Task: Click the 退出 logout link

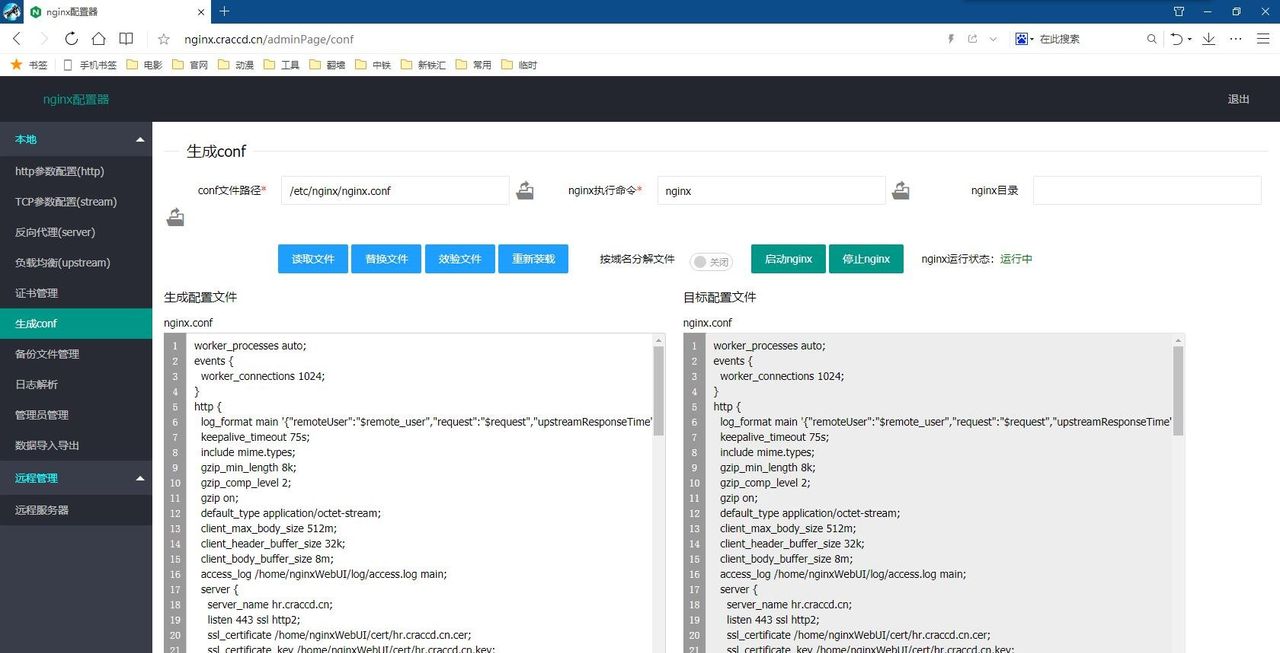Action: coord(1238,99)
